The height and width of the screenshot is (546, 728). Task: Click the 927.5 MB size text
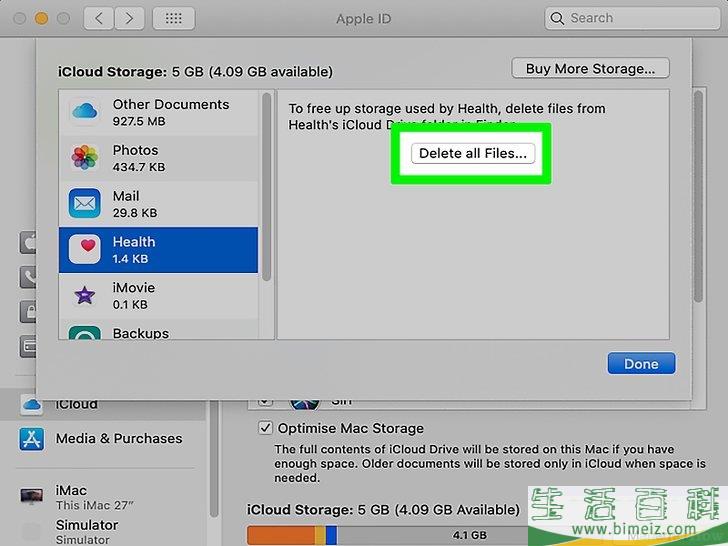point(139,121)
